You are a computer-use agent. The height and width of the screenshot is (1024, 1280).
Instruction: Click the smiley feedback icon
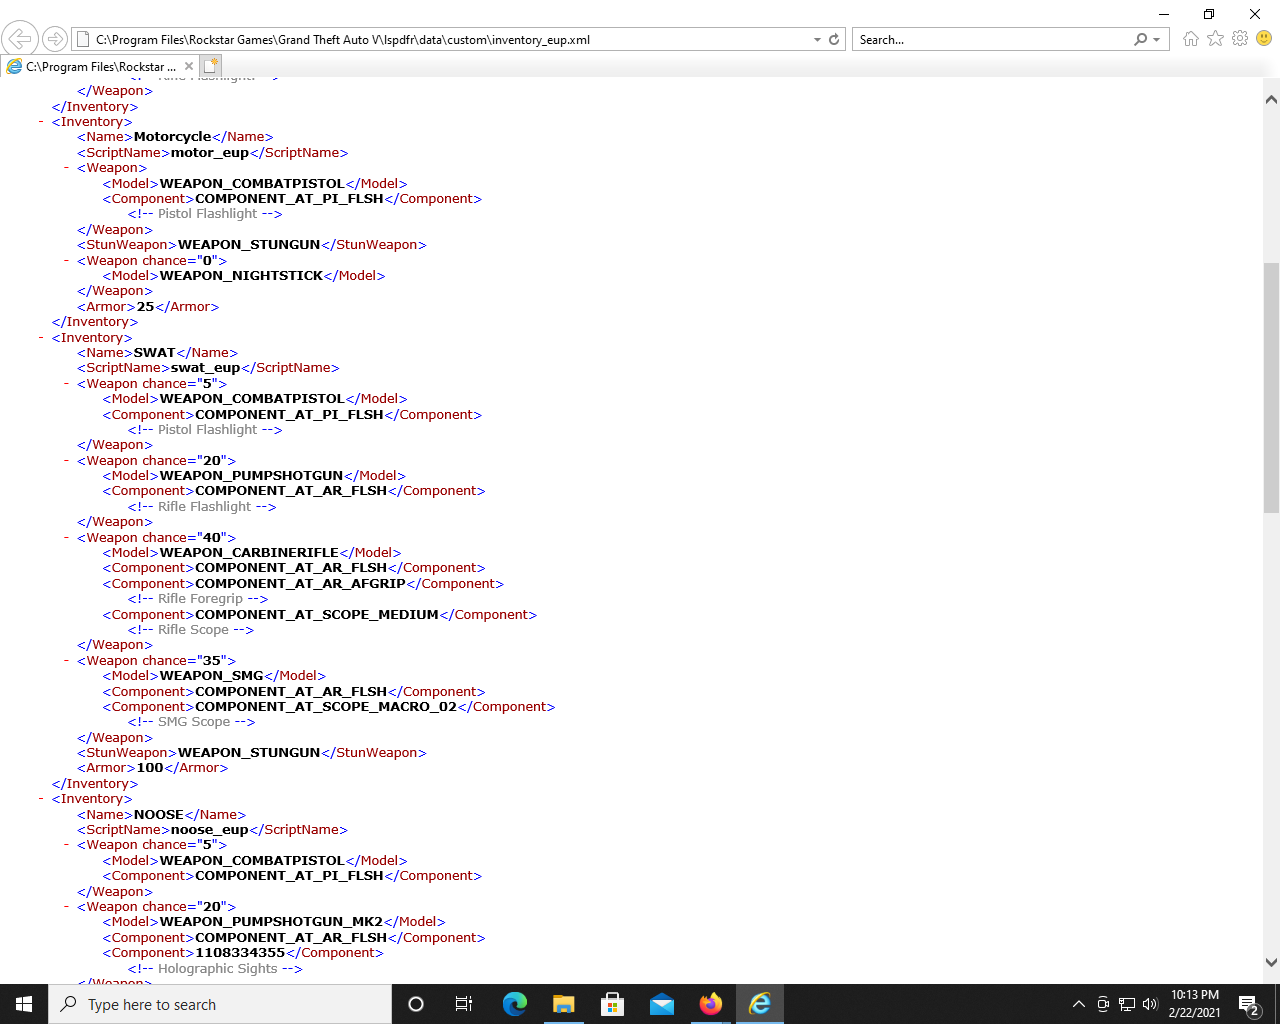[x=1264, y=38]
